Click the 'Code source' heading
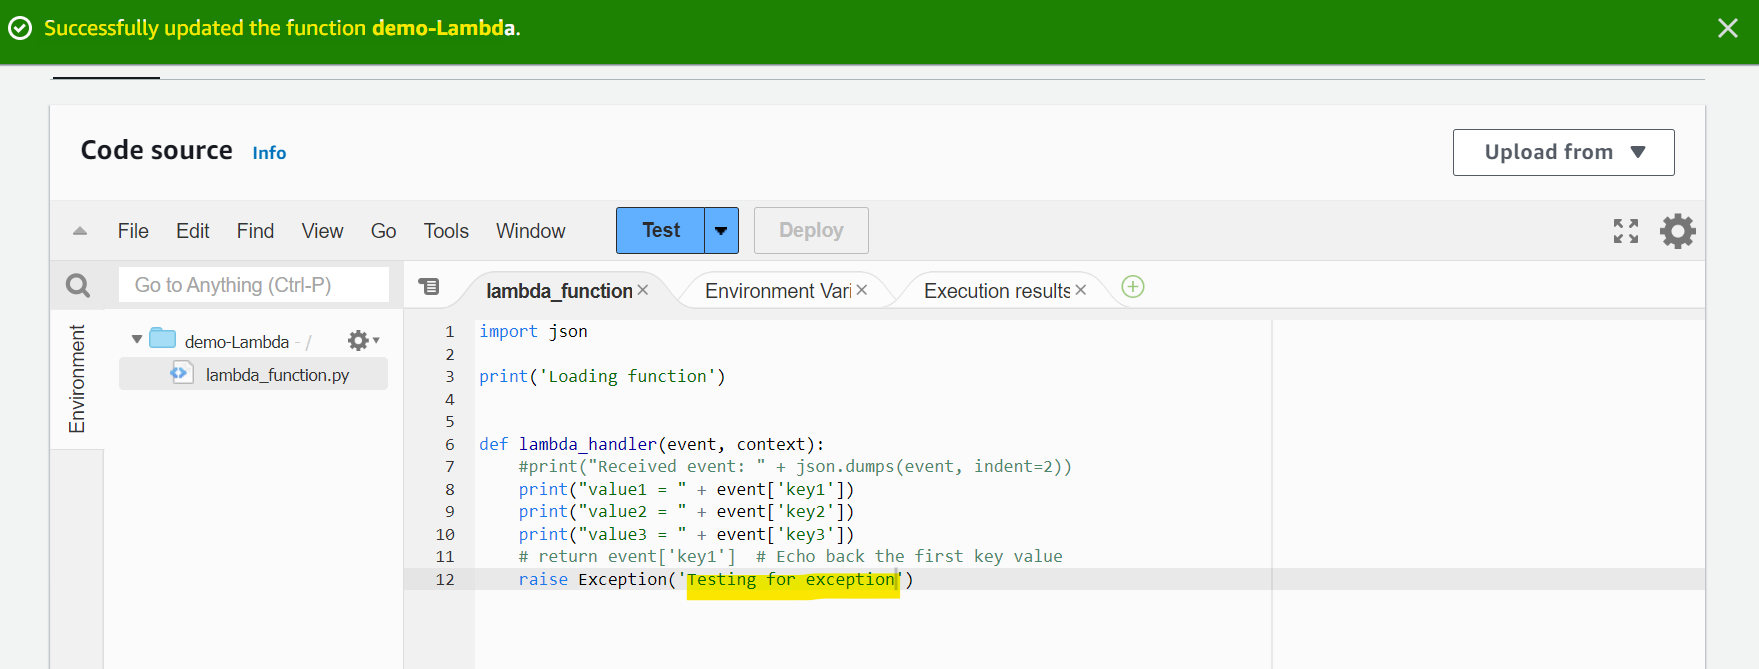Viewport: 1759px width, 669px height. tap(157, 150)
